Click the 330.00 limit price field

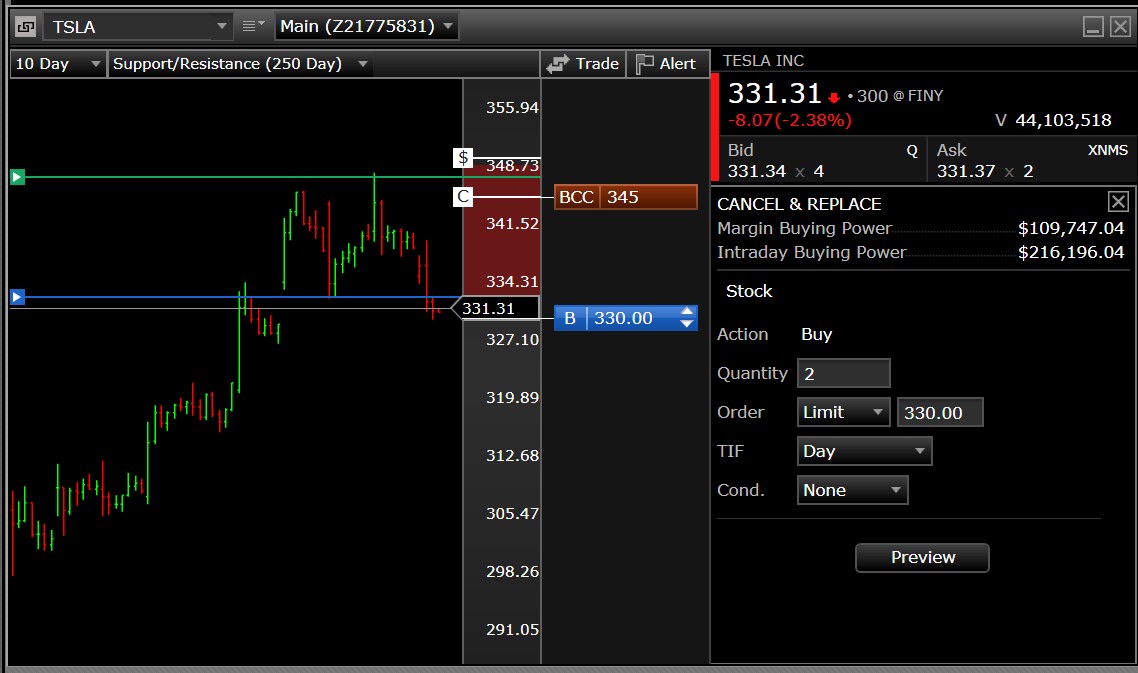[940, 412]
